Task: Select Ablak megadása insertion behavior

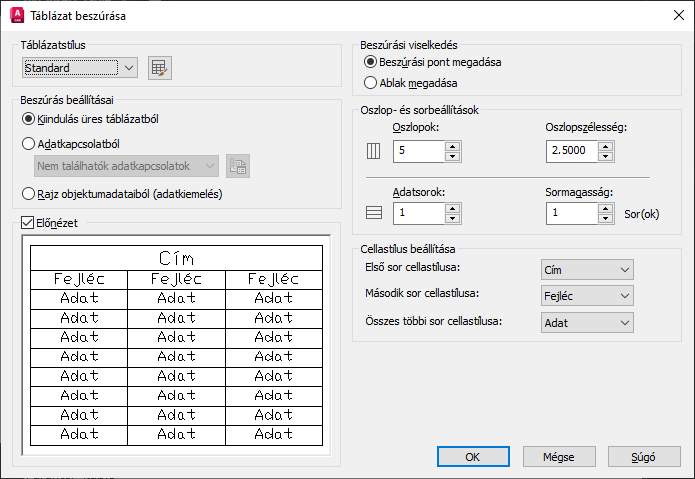Action: [371, 83]
